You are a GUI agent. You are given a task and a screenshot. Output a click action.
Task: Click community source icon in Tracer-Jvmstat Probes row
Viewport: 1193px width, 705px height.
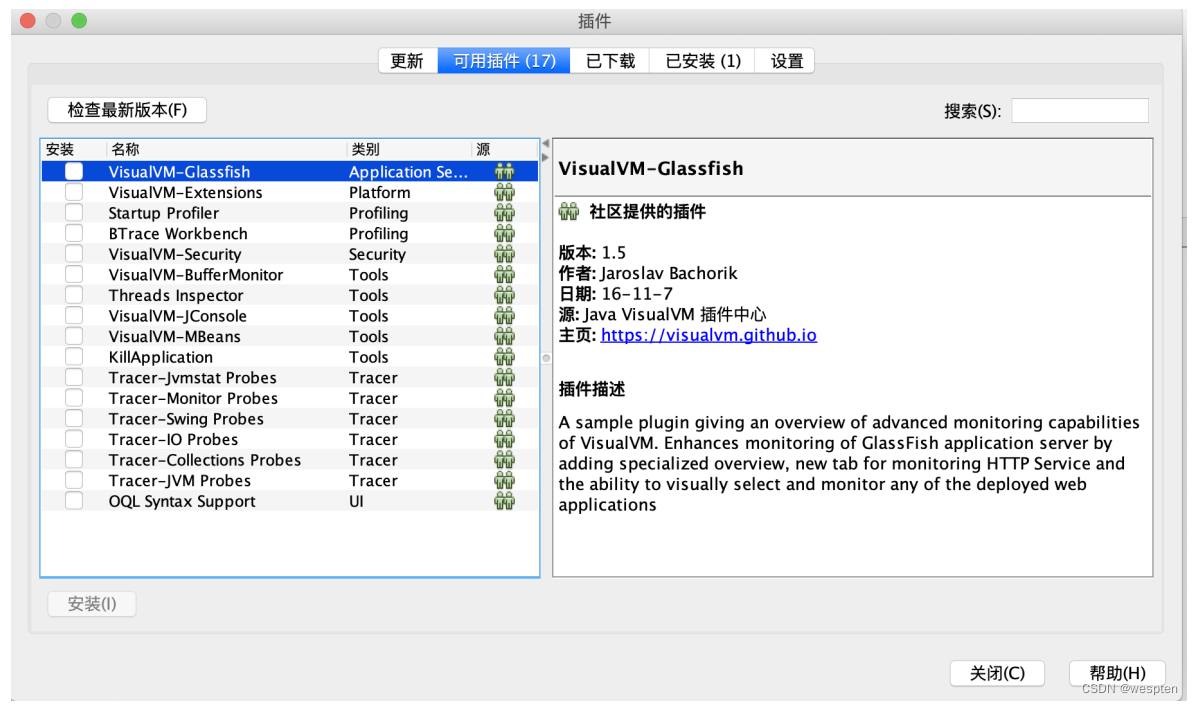pyautogui.click(x=504, y=376)
